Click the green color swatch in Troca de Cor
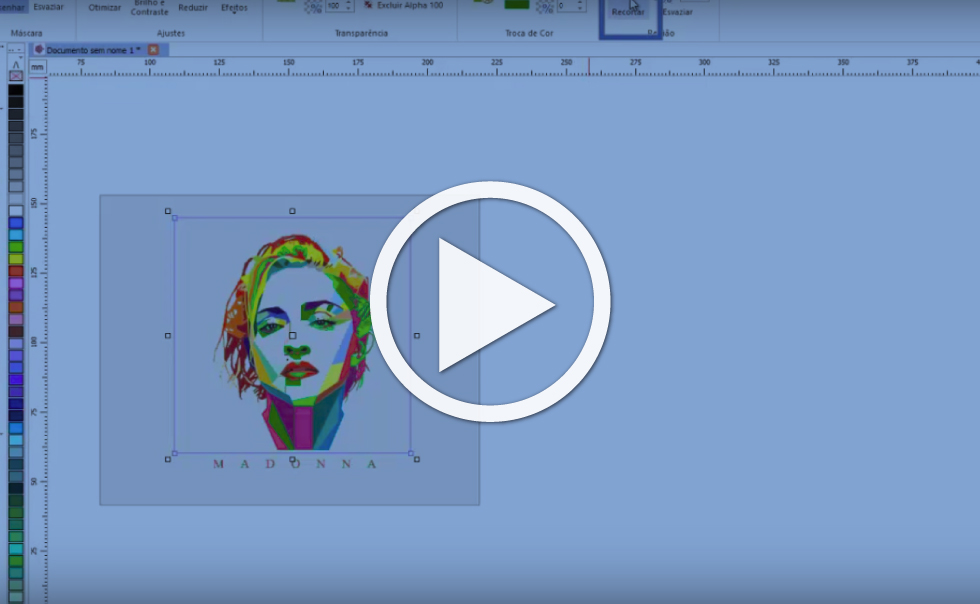This screenshot has width=980, height=604. click(x=517, y=4)
